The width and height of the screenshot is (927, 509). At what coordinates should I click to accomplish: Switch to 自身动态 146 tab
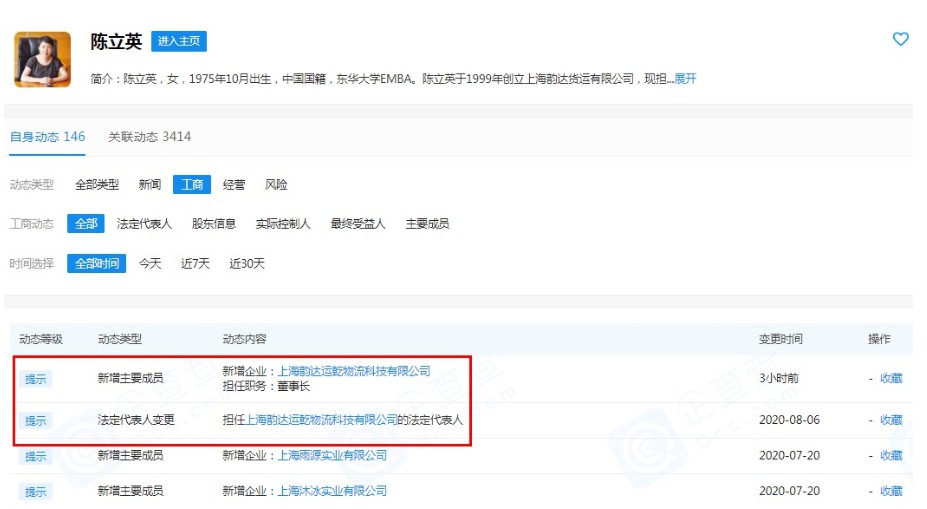(x=47, y=137)
